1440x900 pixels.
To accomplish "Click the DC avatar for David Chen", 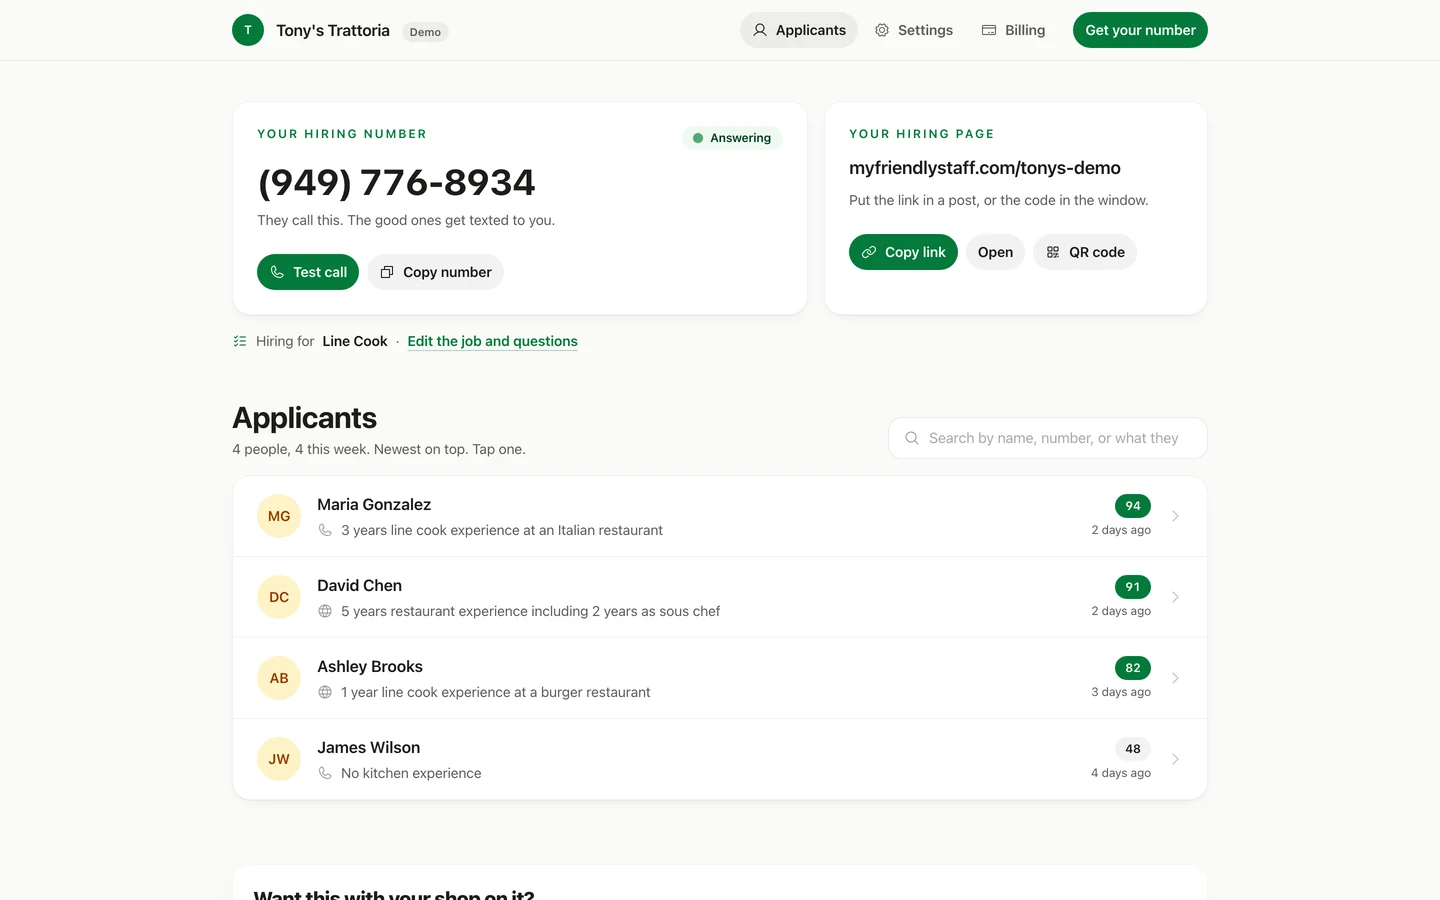I will click(x=279, y=597).
